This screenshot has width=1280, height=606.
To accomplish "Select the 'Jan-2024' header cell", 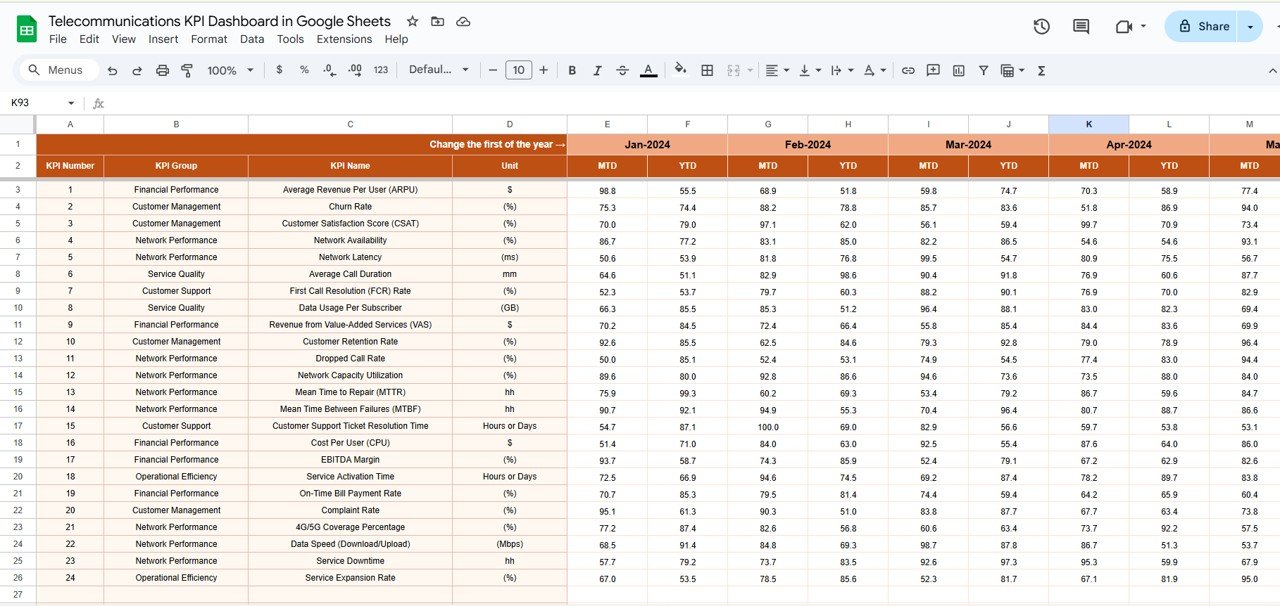I will click(x=647, y=144).
